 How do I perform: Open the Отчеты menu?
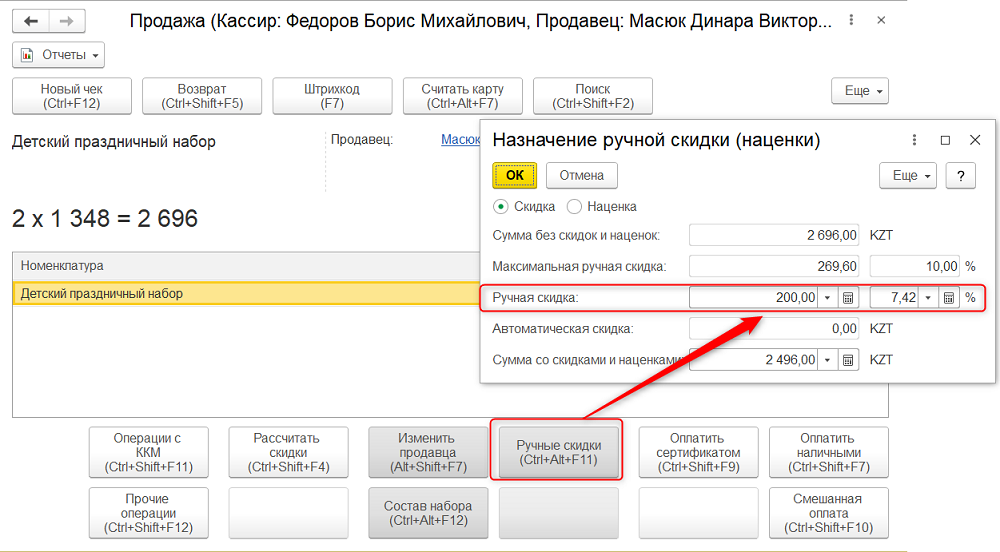[x=58, y=55]
